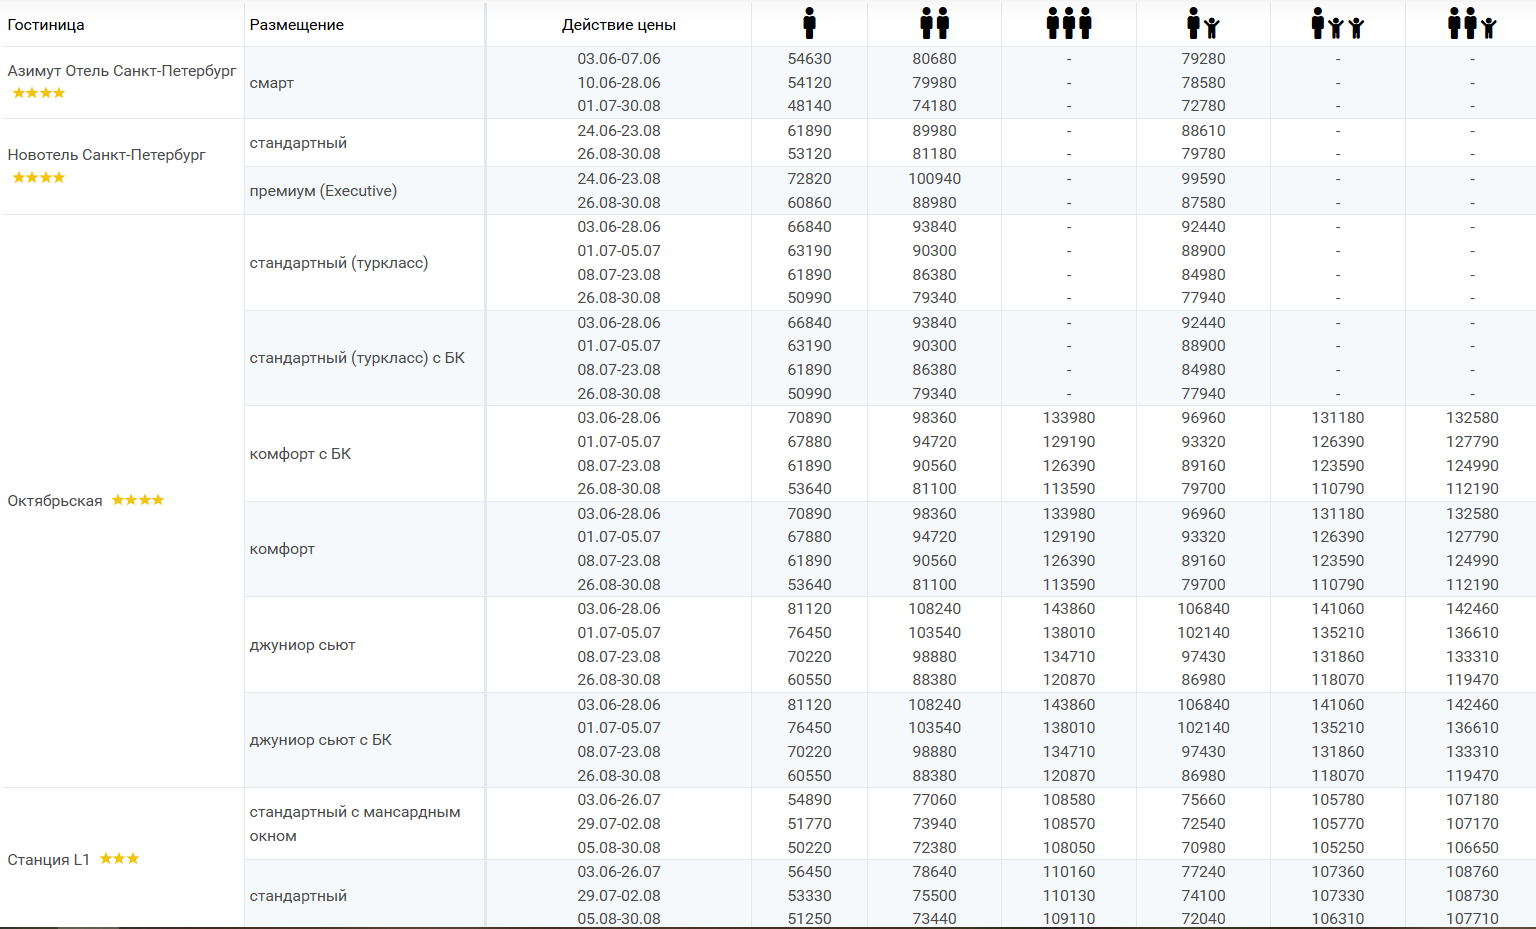Select the price 108050

pyautogui.click(x=1069, y=848)
